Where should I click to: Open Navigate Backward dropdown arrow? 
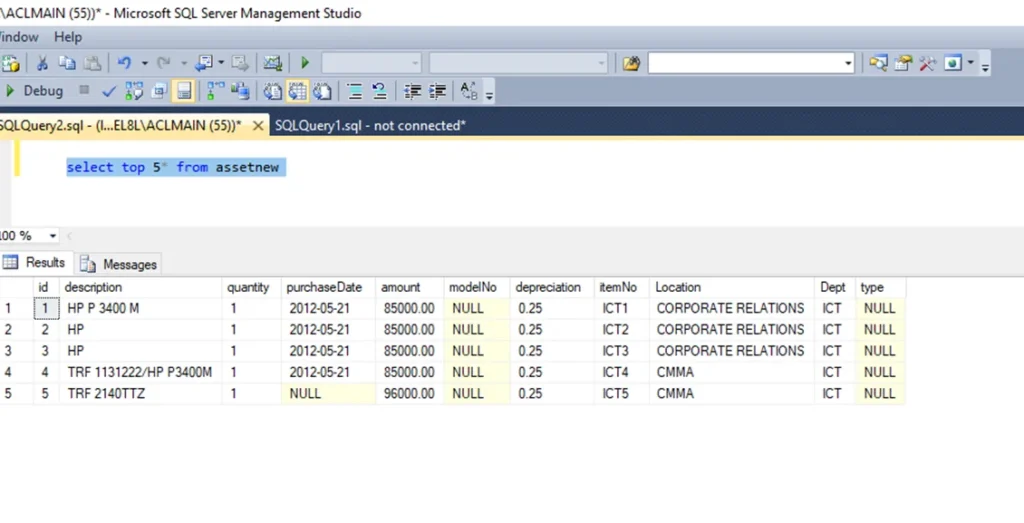coord(221,63)
